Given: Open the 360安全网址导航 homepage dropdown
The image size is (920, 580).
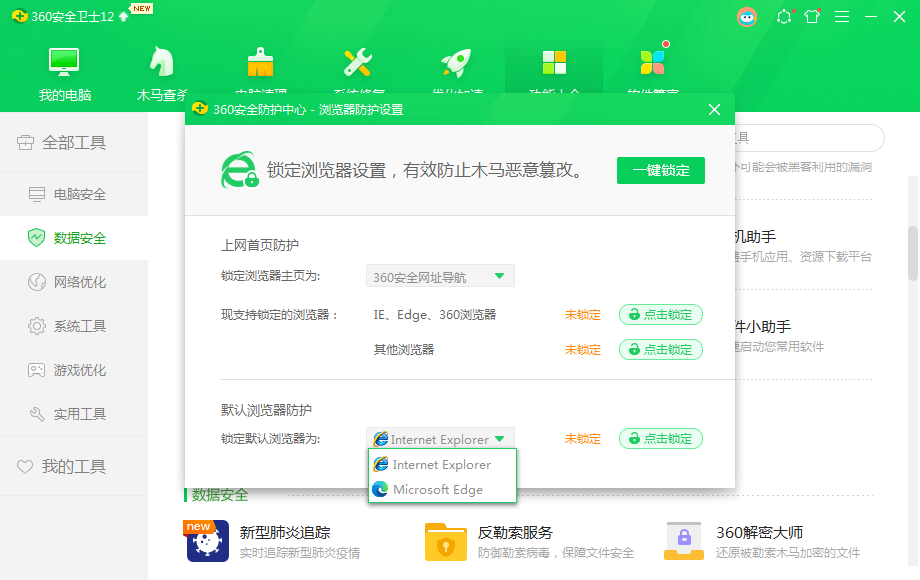Looking at the screenshot, I should click(440, 275).
